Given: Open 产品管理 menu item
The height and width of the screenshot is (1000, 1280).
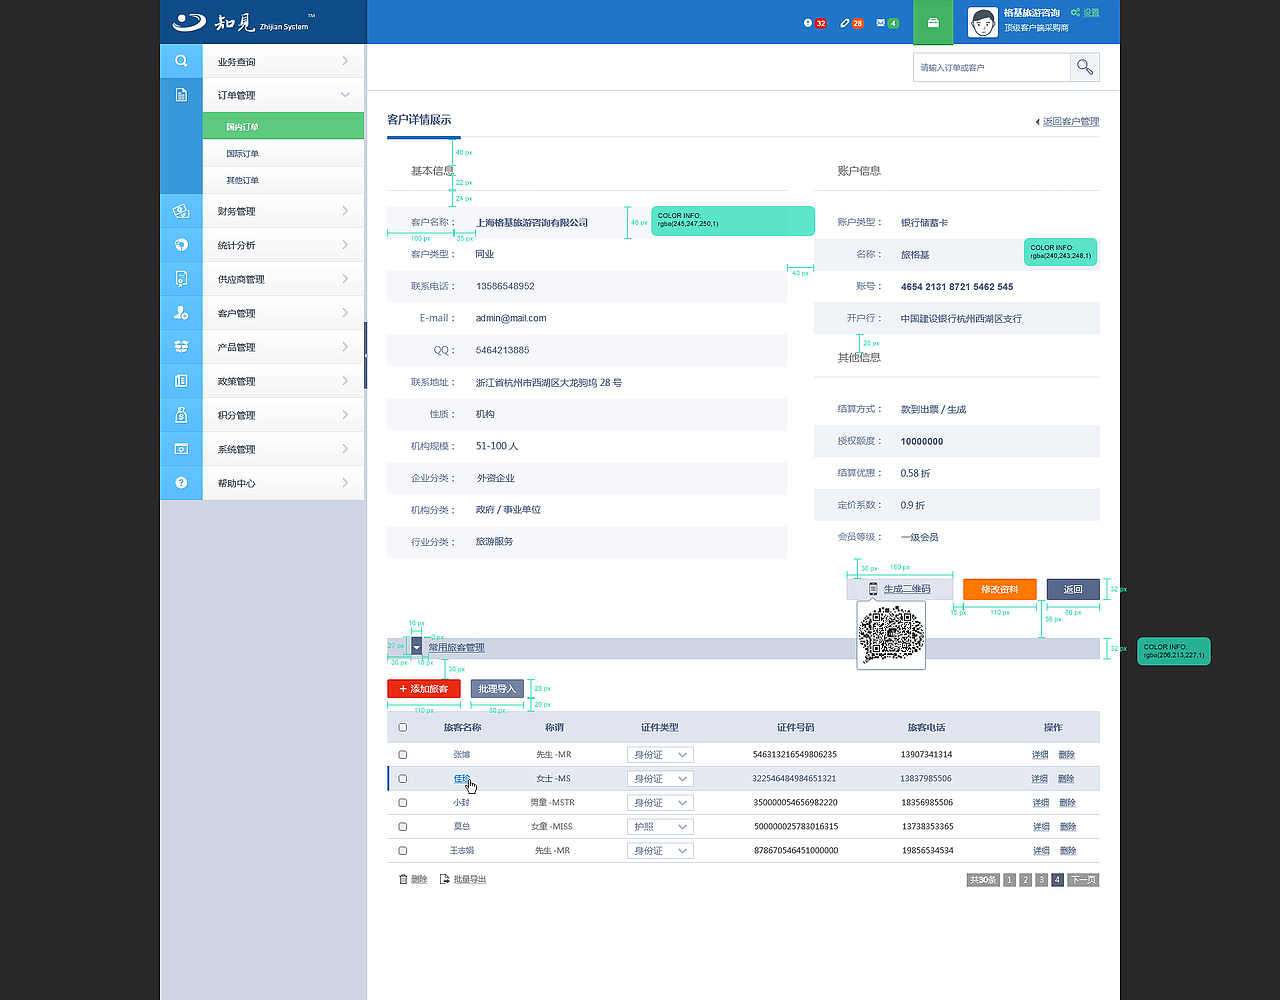Looking at the screenshot, I should [283, 347].
